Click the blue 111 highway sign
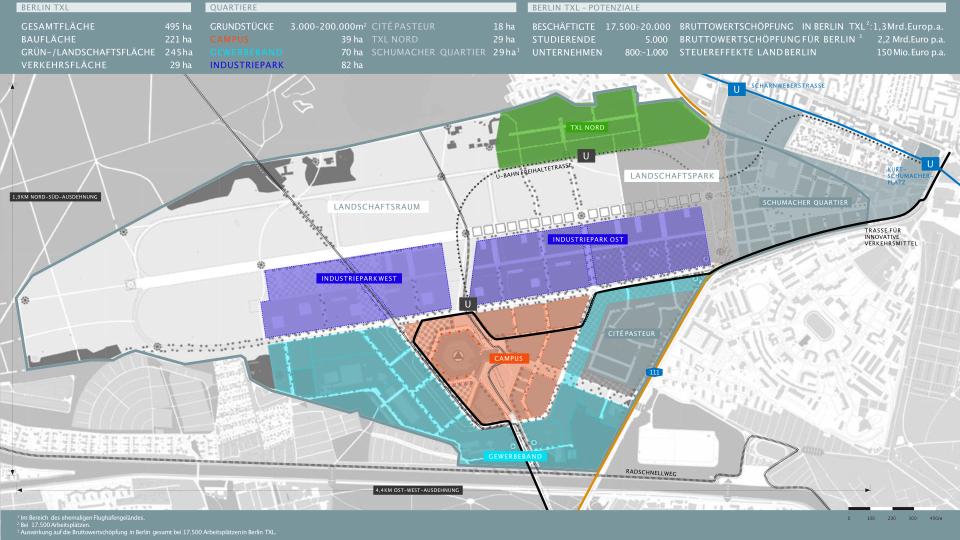 pyautogui.click(x=655, y=372)
